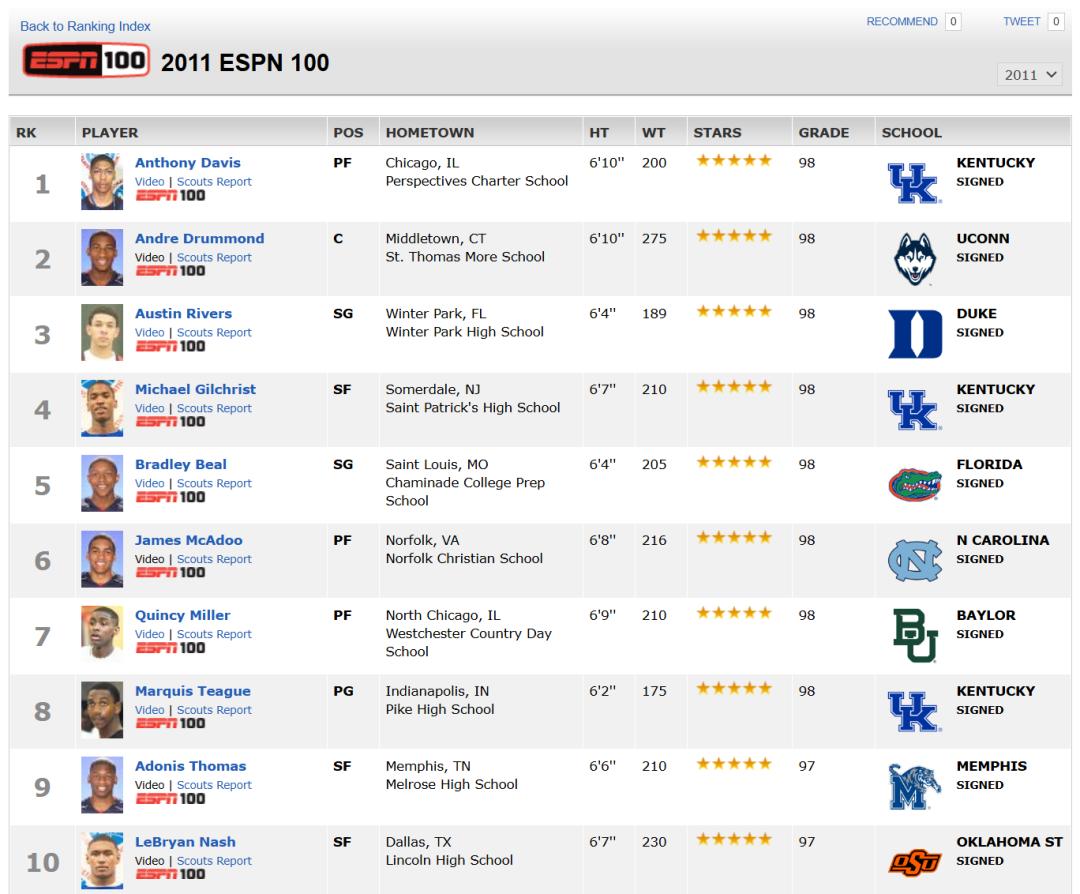Click the Tweet button
The image size is (1080, 894).
(1022, 21)
